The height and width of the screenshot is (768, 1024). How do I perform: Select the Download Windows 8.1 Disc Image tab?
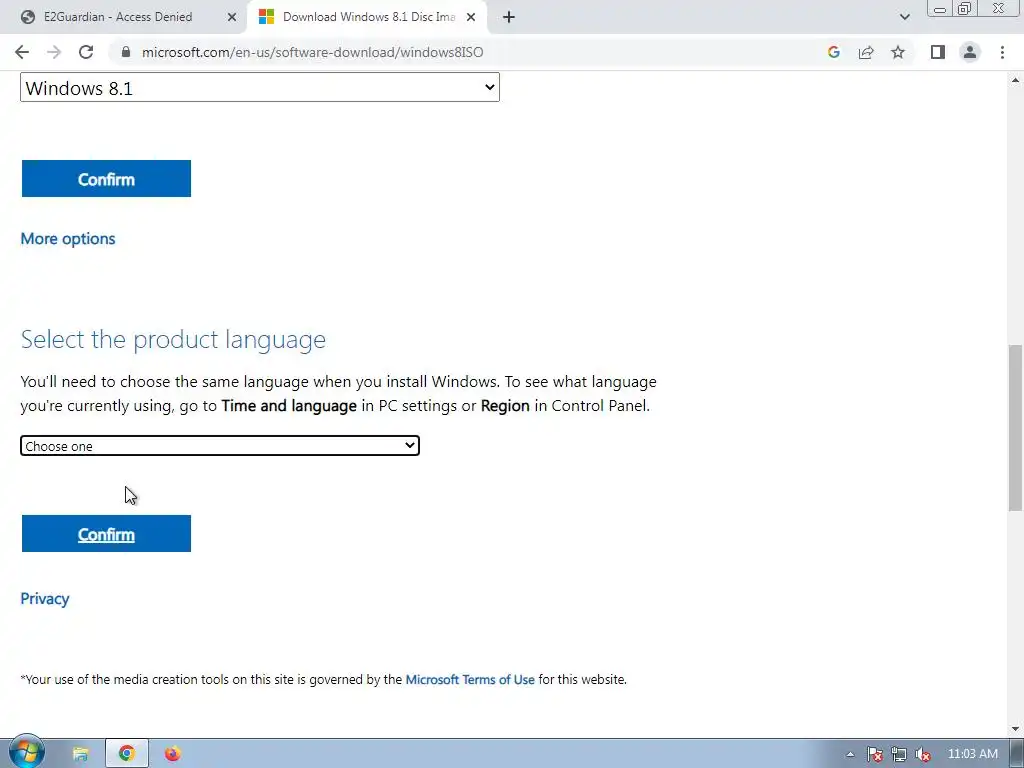[x=368, y=17]
